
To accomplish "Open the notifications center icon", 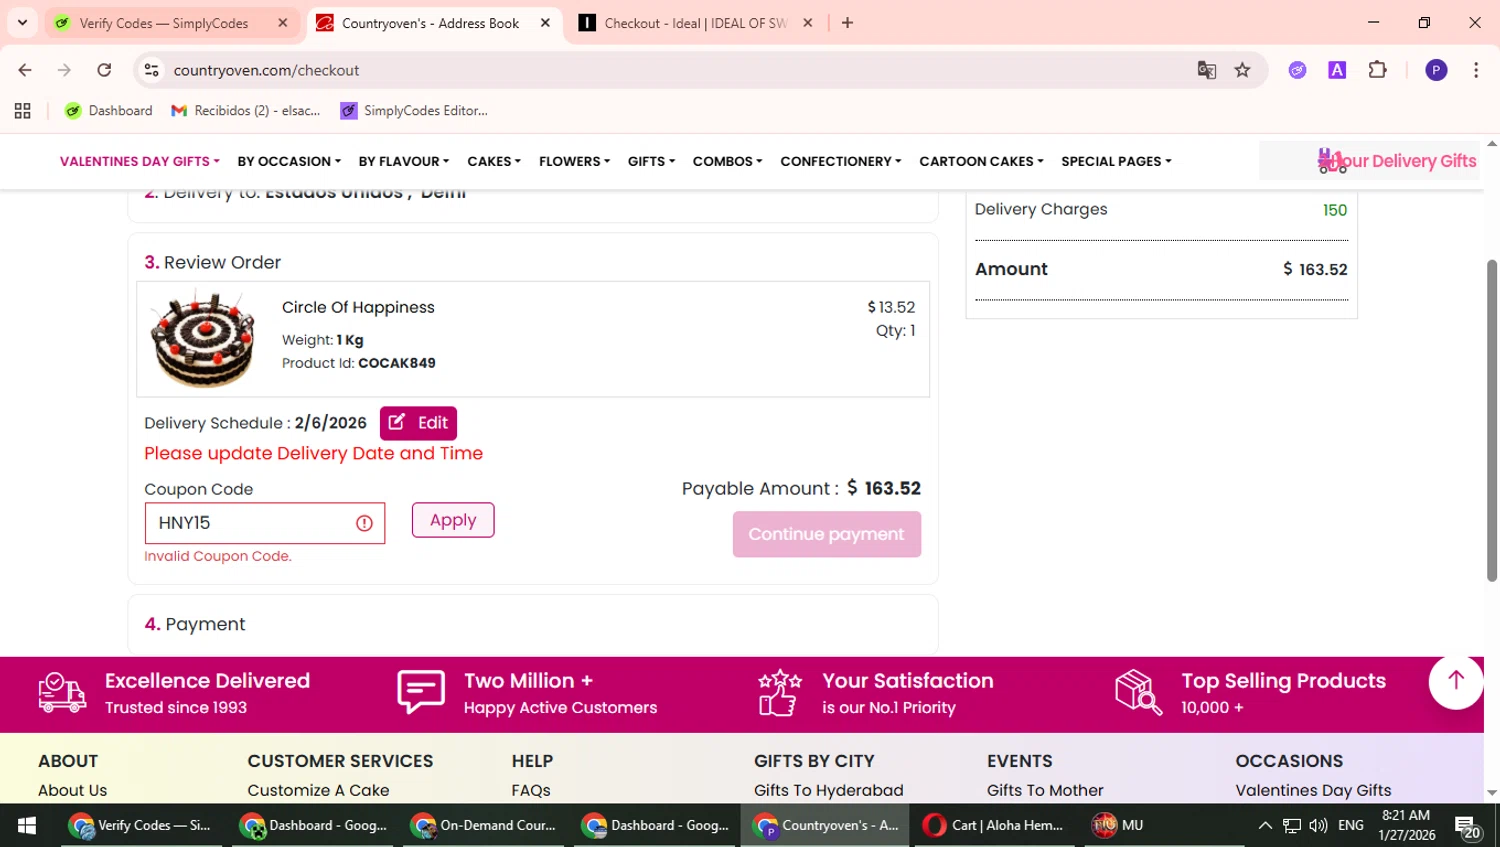I will click(1468, 827).
